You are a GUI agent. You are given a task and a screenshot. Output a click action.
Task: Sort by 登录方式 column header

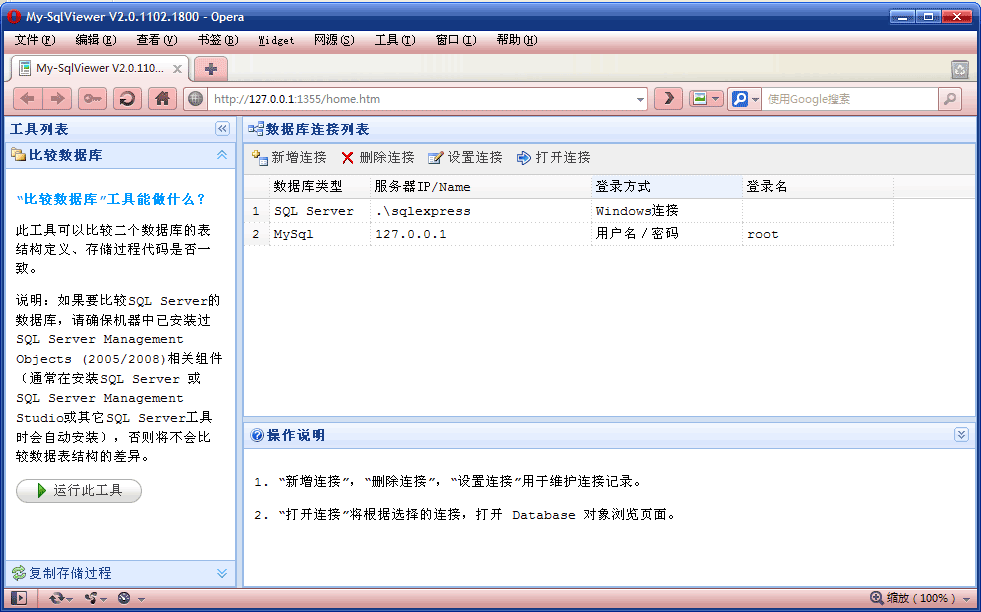pos(667,186)
